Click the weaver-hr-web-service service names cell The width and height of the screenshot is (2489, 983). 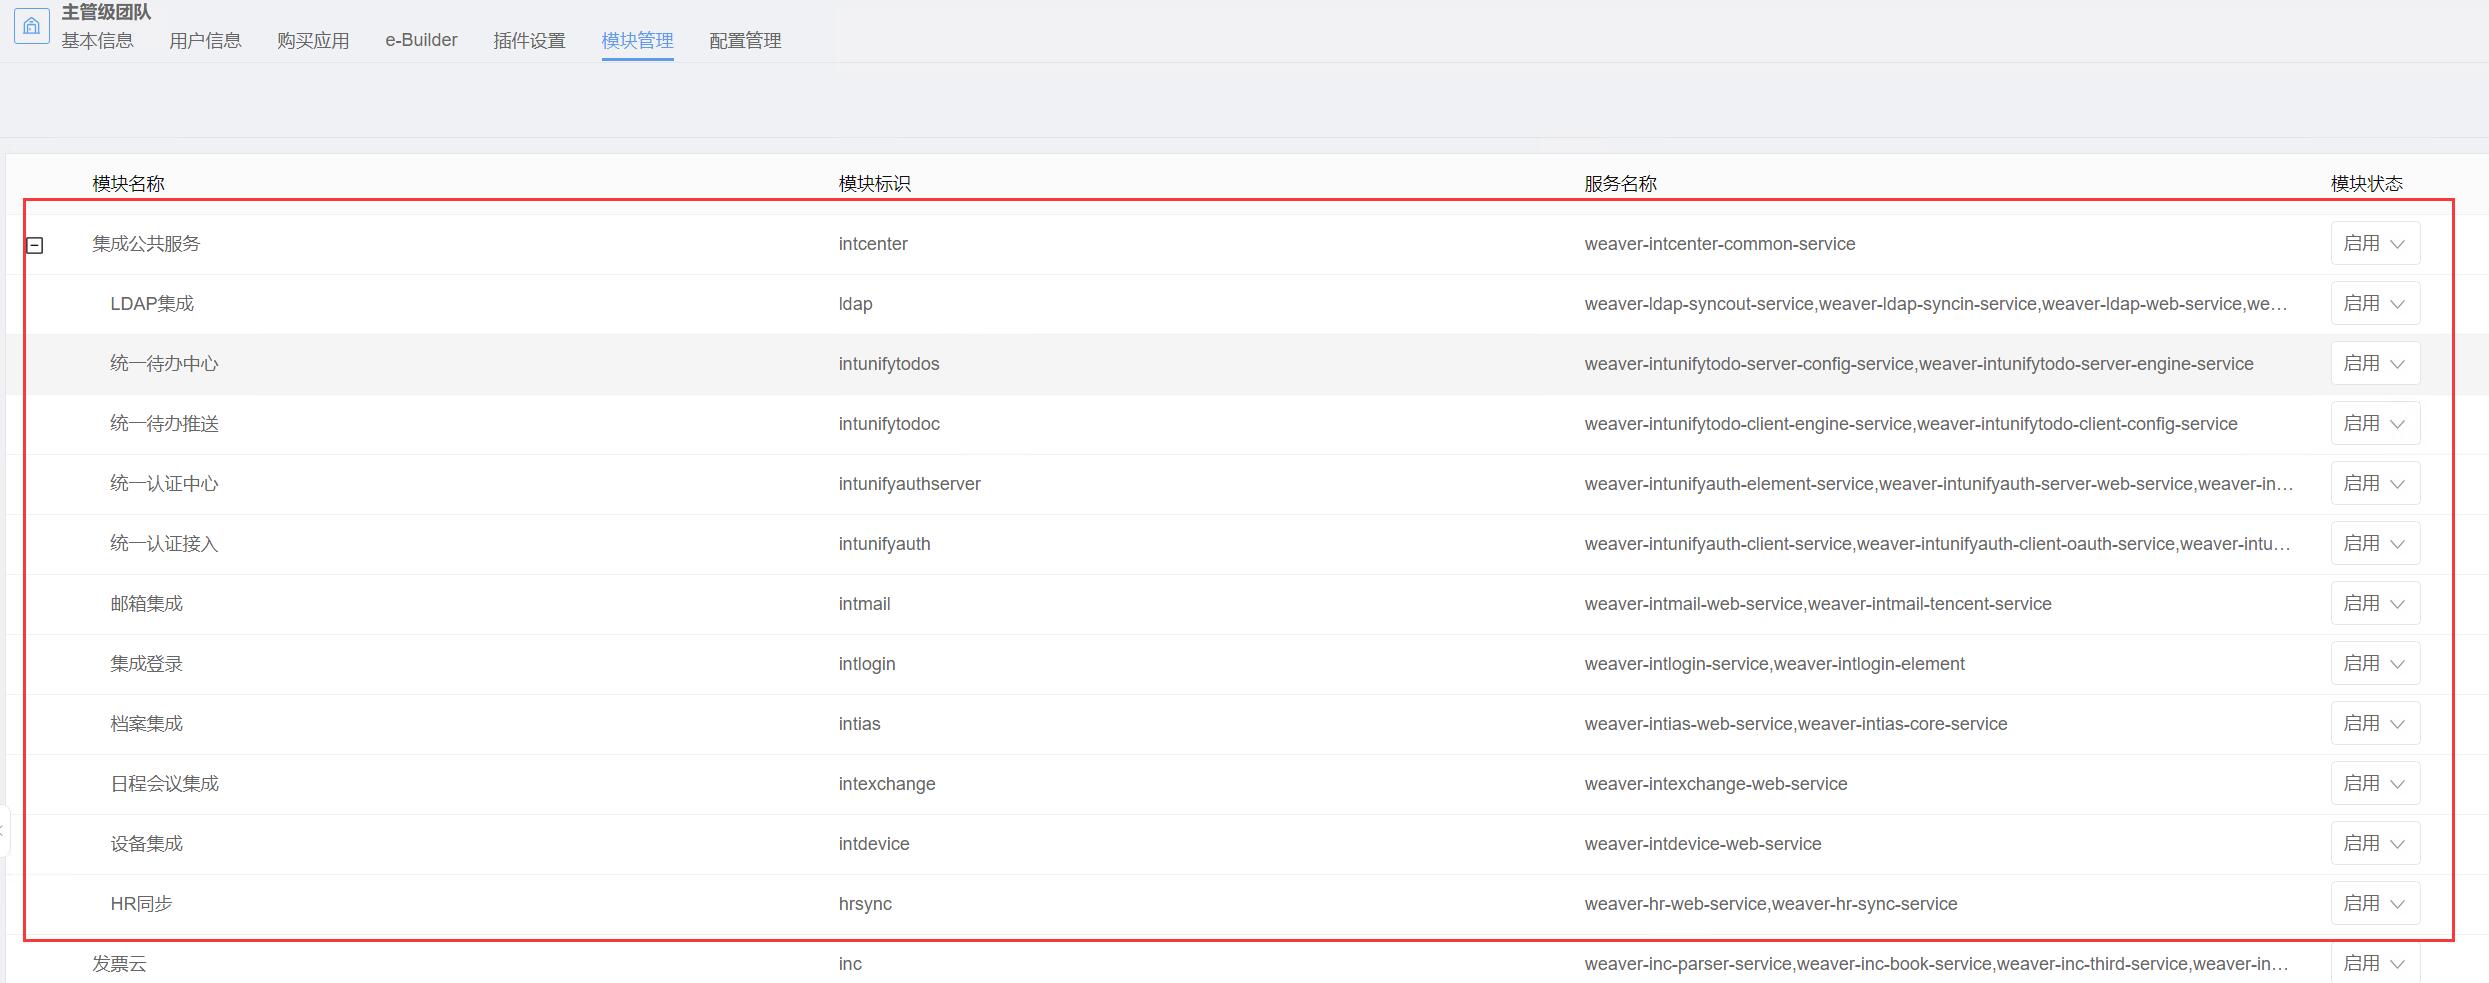click(1771, 904)
